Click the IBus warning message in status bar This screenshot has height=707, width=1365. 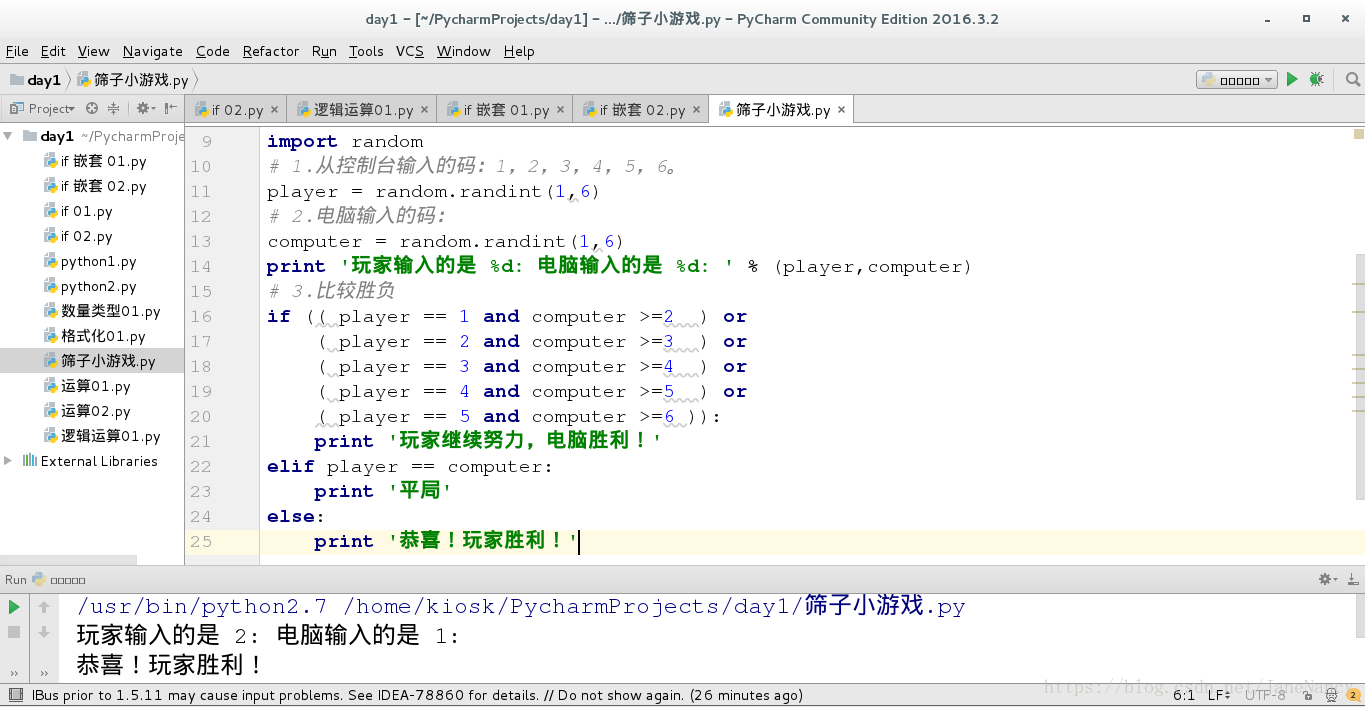click(417, 695)
